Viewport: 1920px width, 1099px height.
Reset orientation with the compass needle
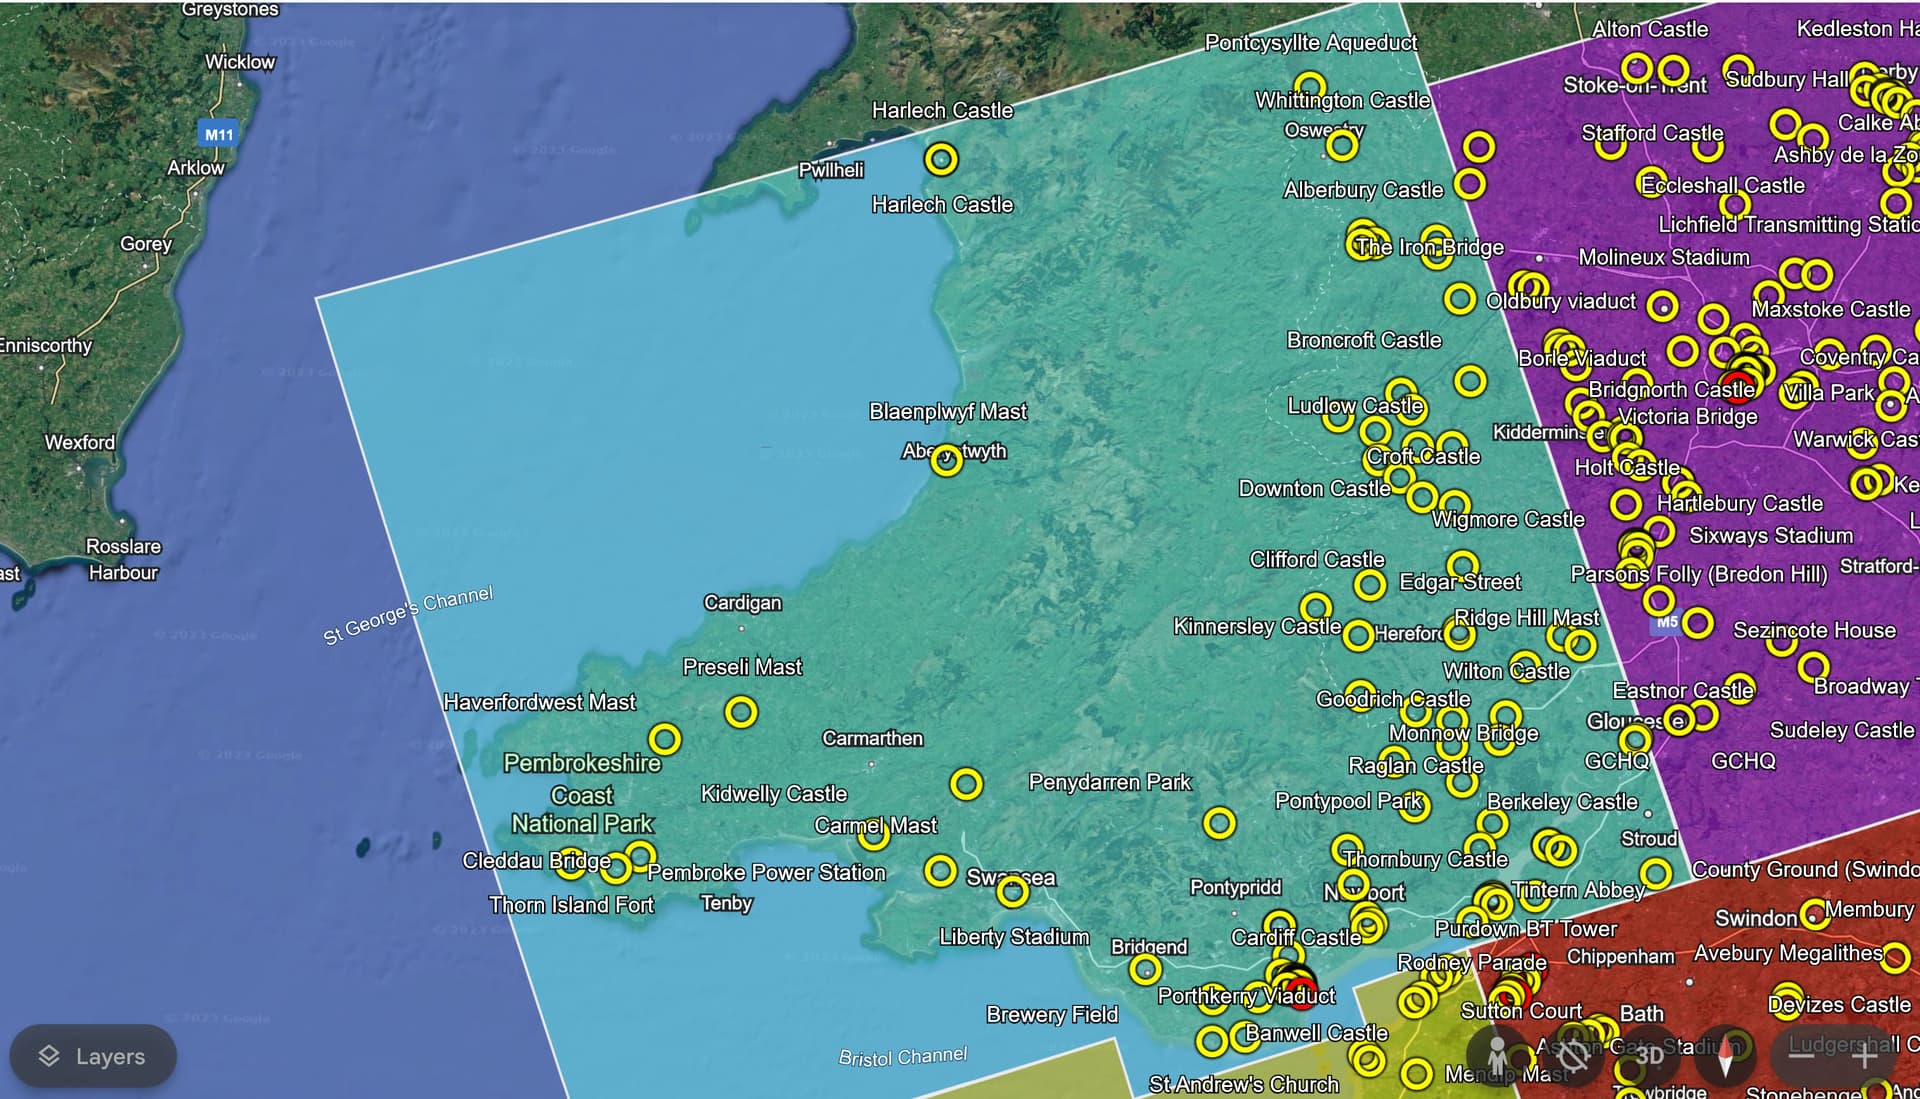1725,1056
